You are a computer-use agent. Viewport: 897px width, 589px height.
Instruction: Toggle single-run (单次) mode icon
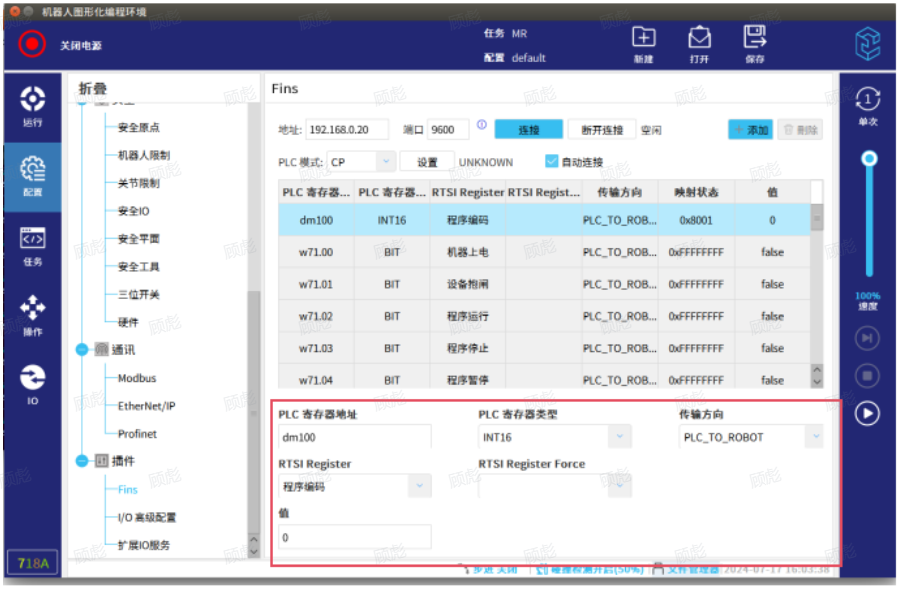867,100
